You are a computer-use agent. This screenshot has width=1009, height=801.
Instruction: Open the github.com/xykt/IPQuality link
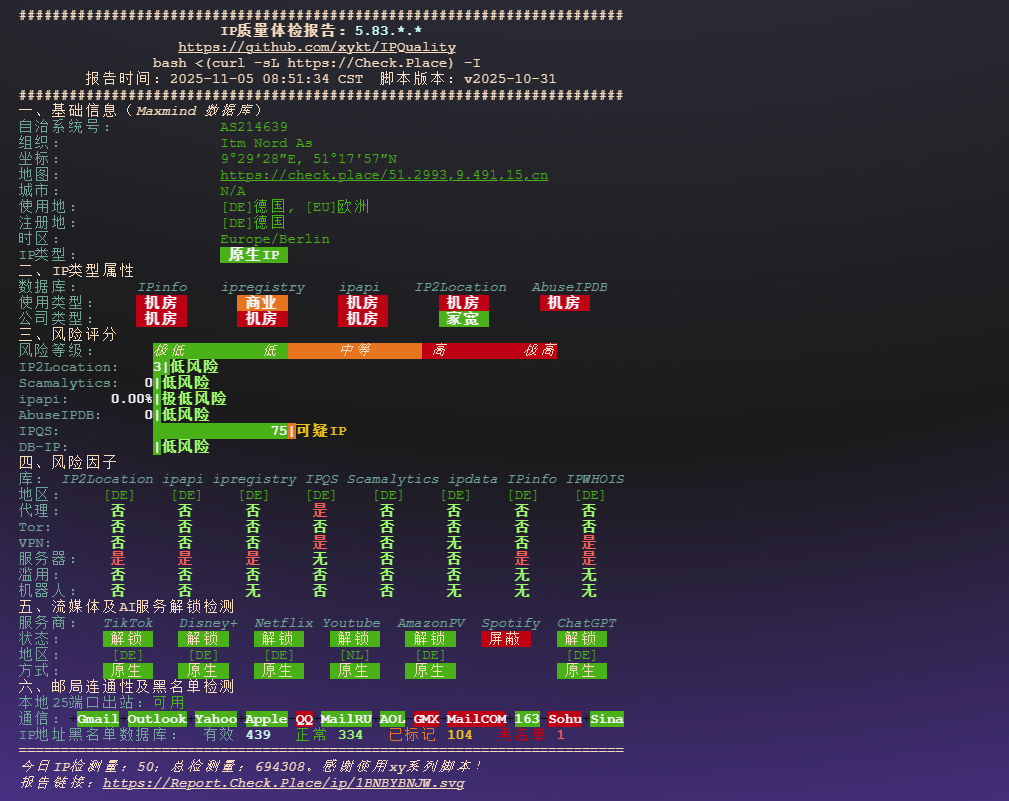[x=318, y=46]
